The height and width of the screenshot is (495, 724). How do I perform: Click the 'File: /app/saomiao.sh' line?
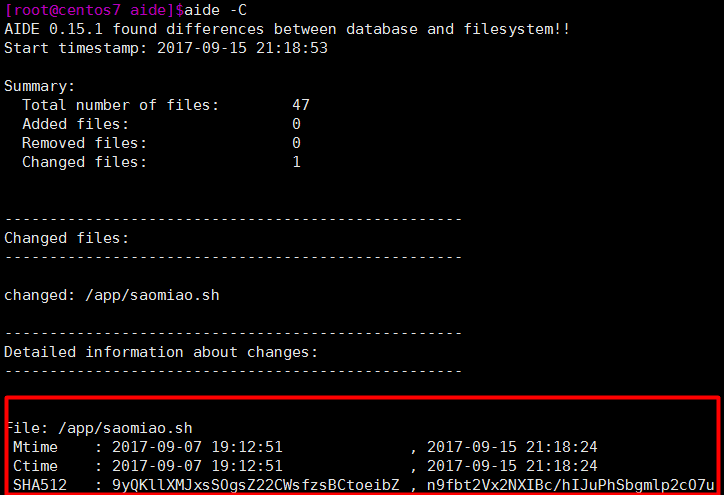point(97,428)
